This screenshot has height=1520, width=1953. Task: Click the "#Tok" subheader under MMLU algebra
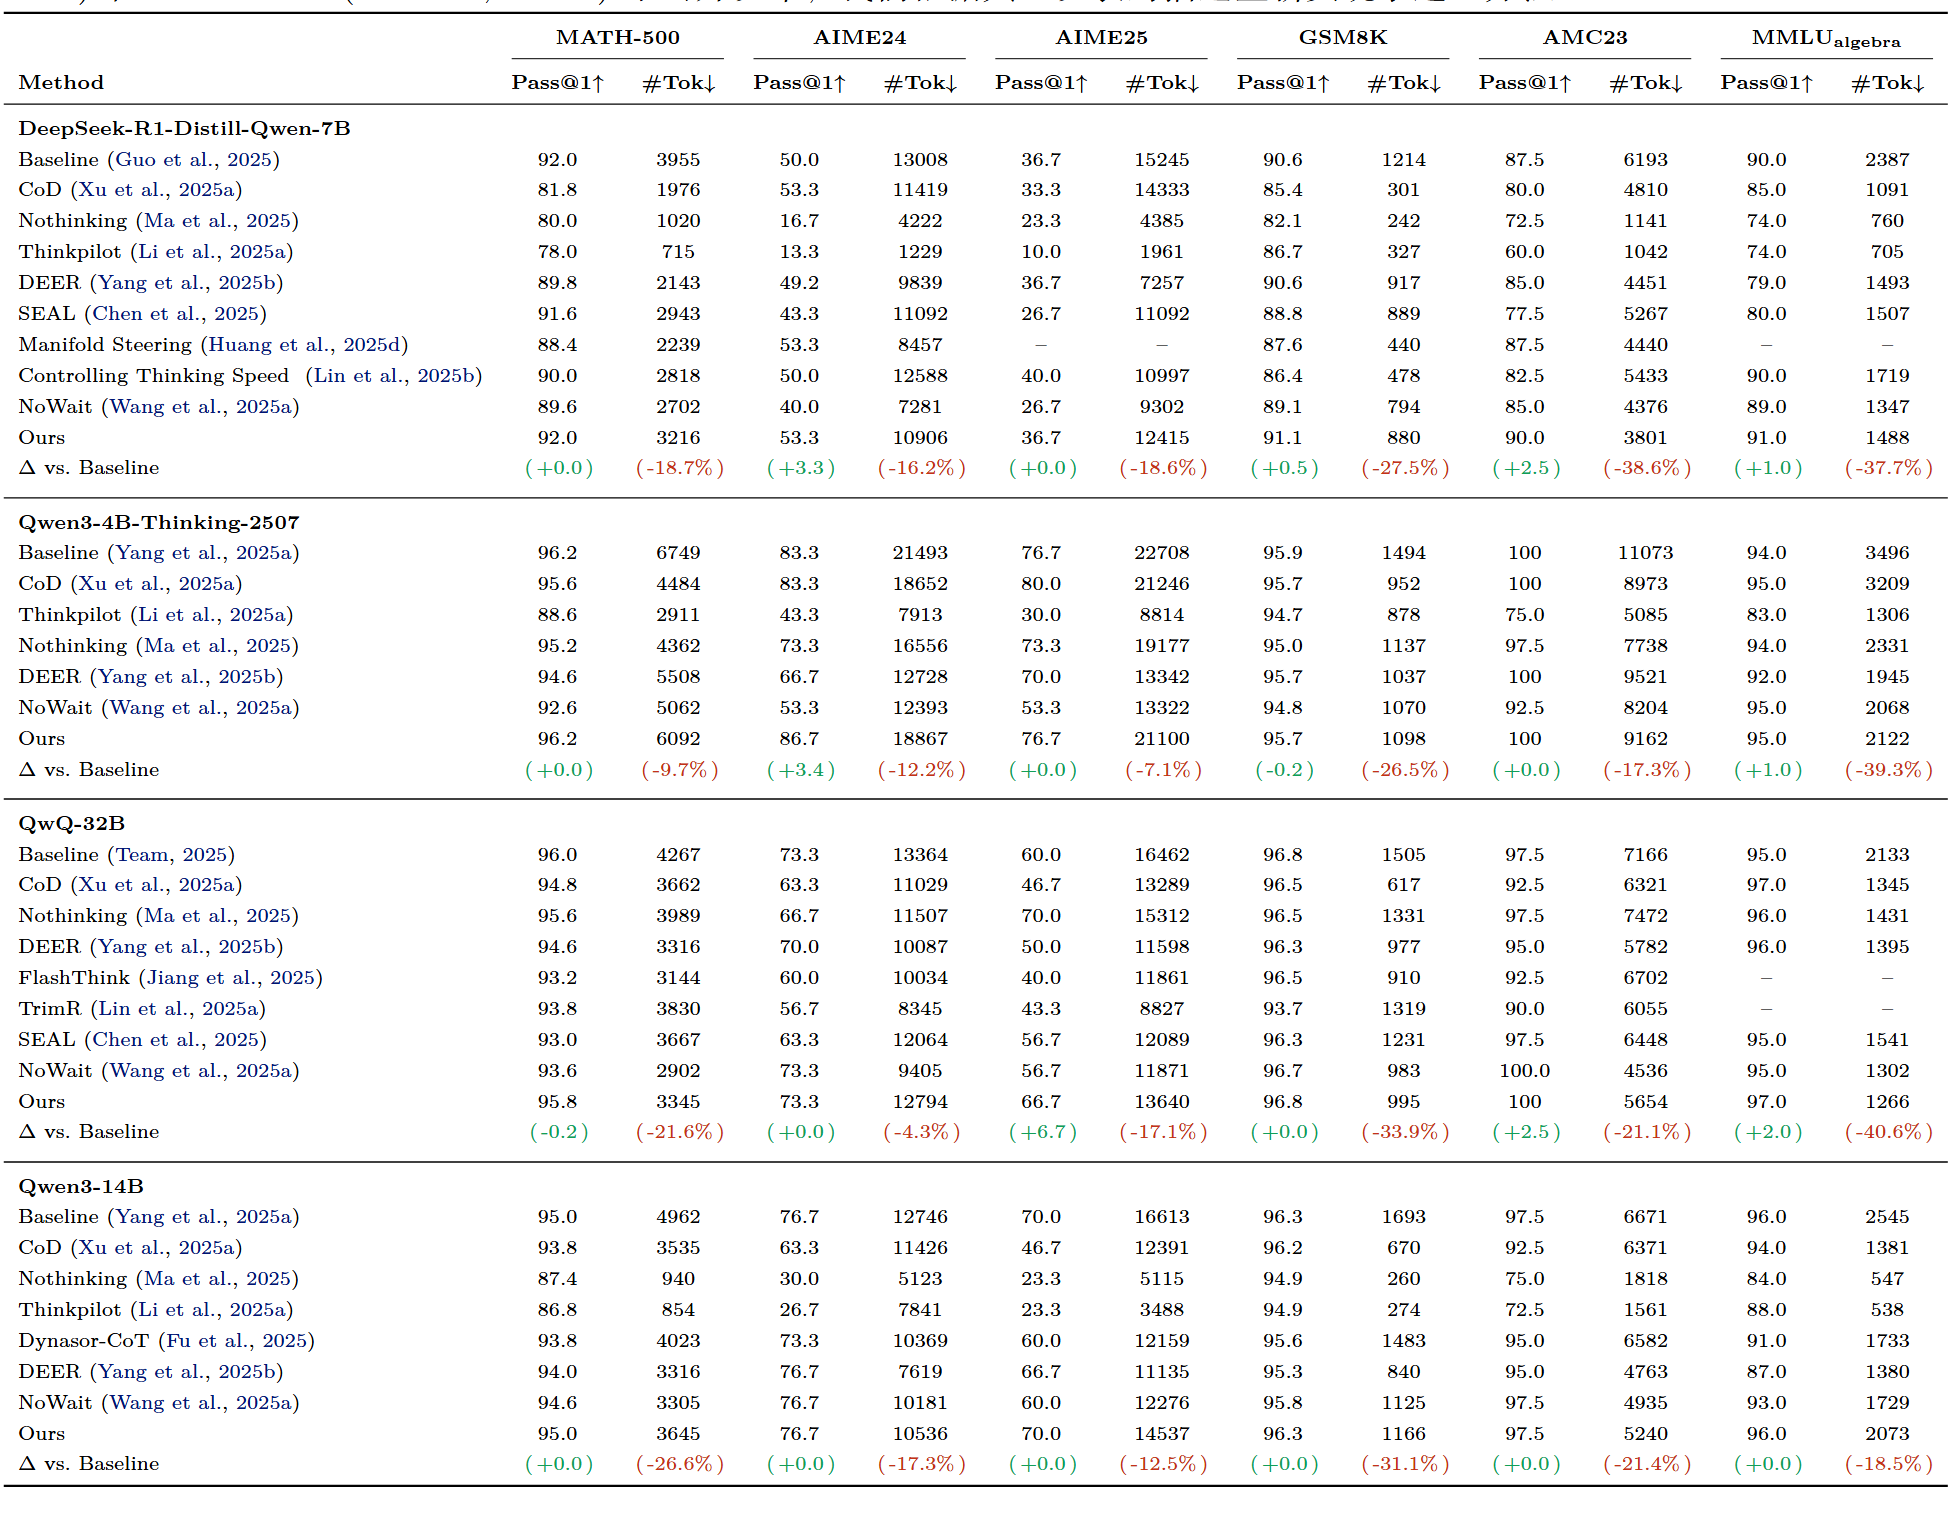1887,82
